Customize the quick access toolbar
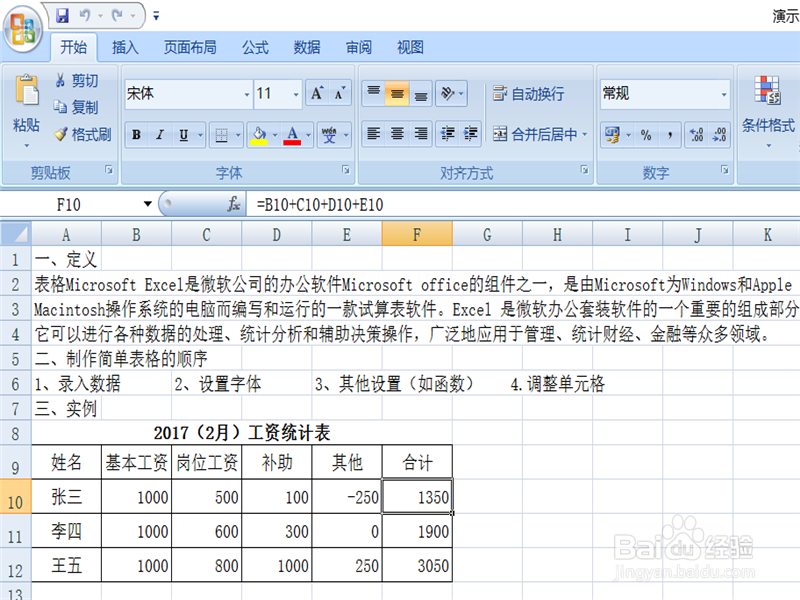Image resolution: width=800 pixels, height=600 pixels. (156, 16)
